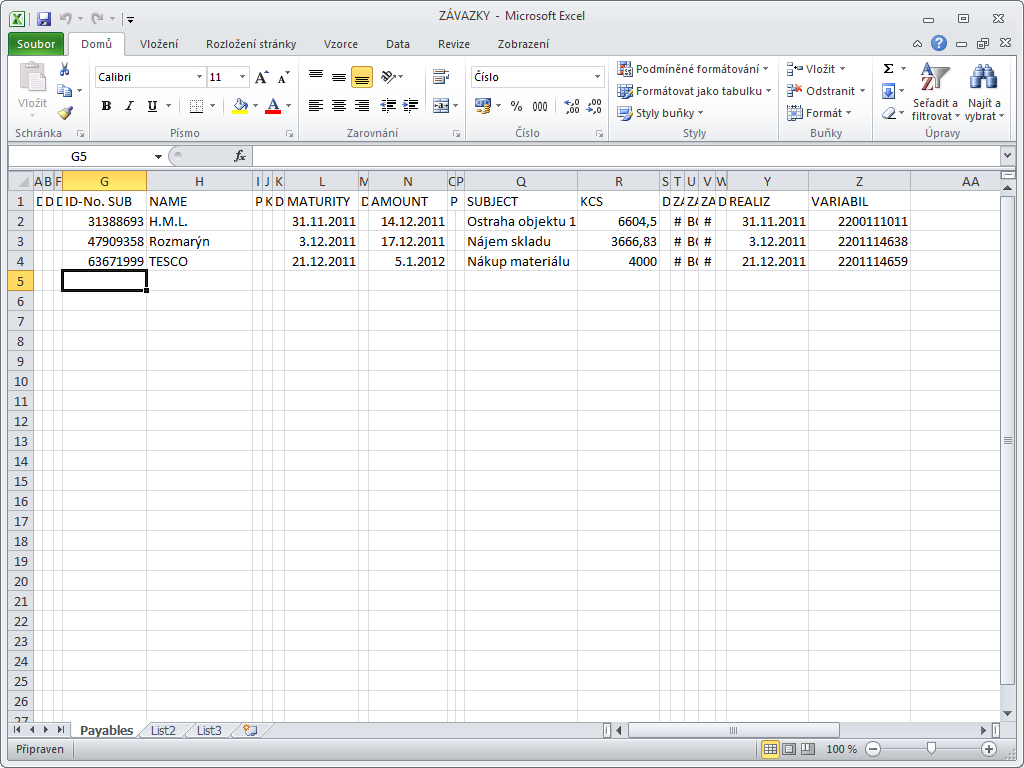1024x768 pixels.
Task: Click the Insert new worksheet tab icon
Action: pos(250,730)
